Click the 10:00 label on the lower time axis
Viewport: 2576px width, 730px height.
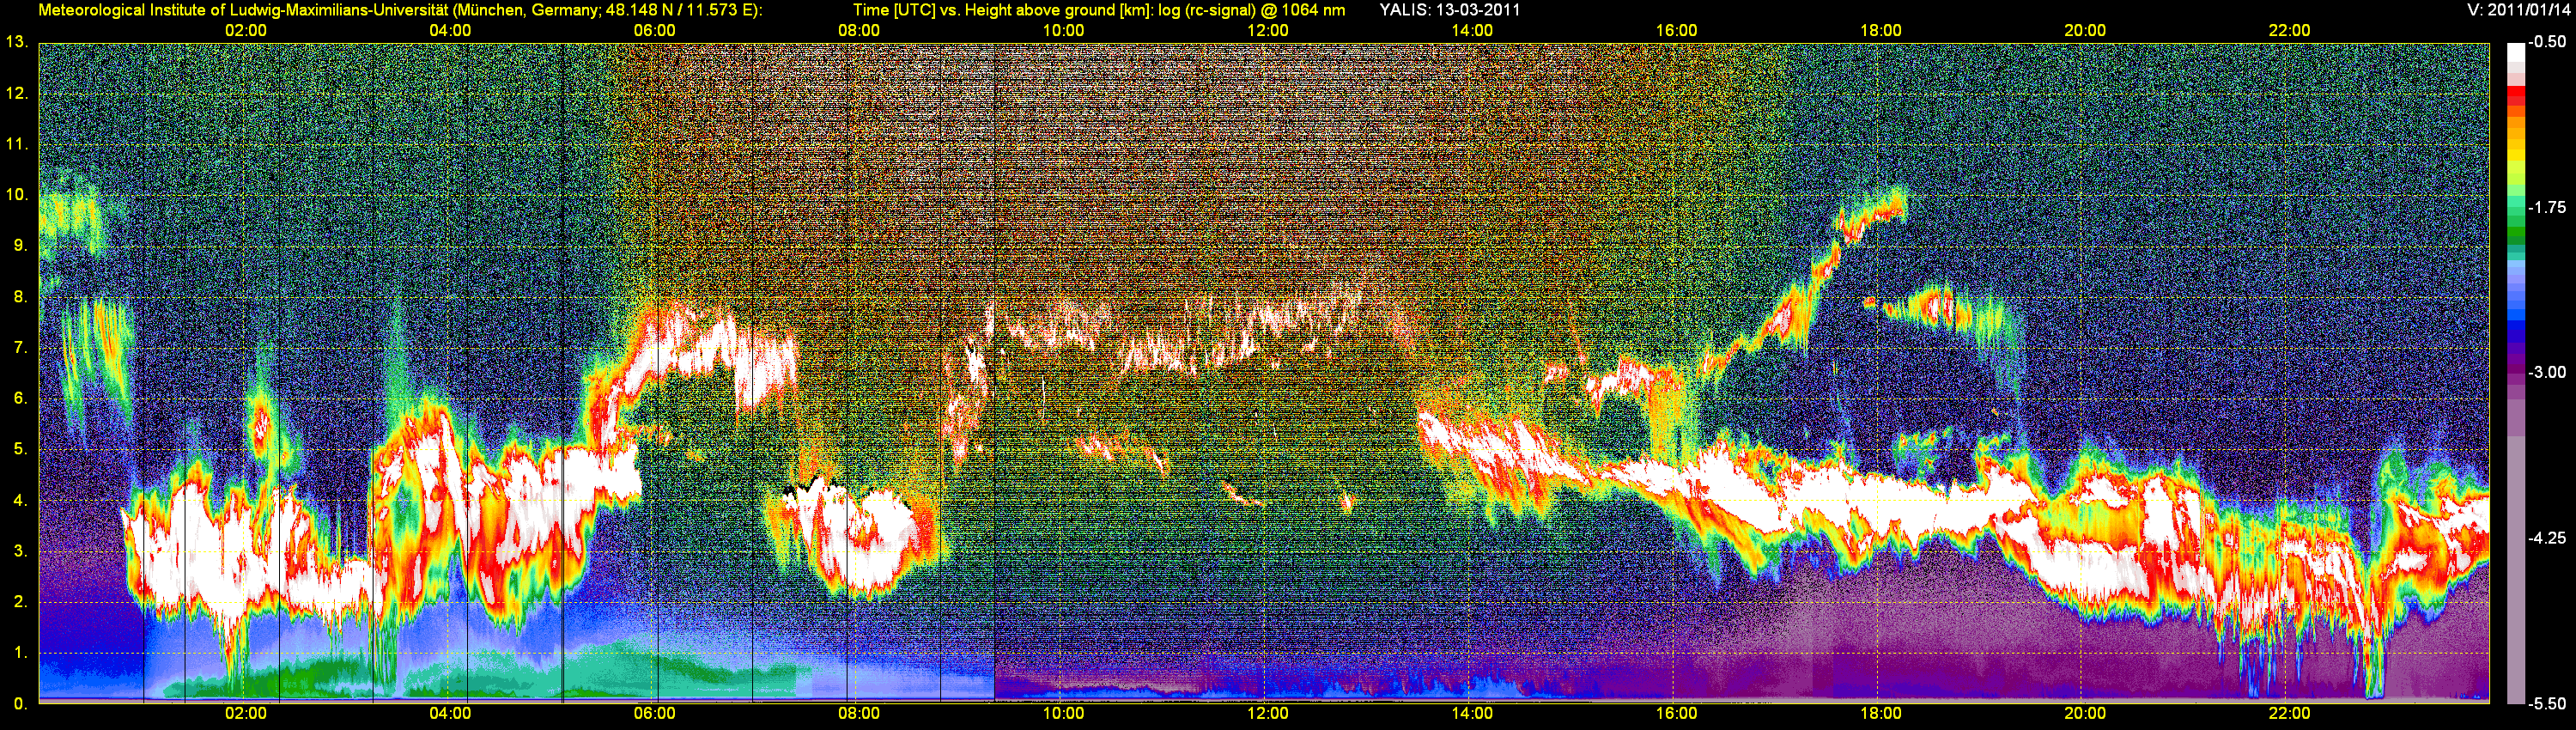click(x=1063, y=713)
